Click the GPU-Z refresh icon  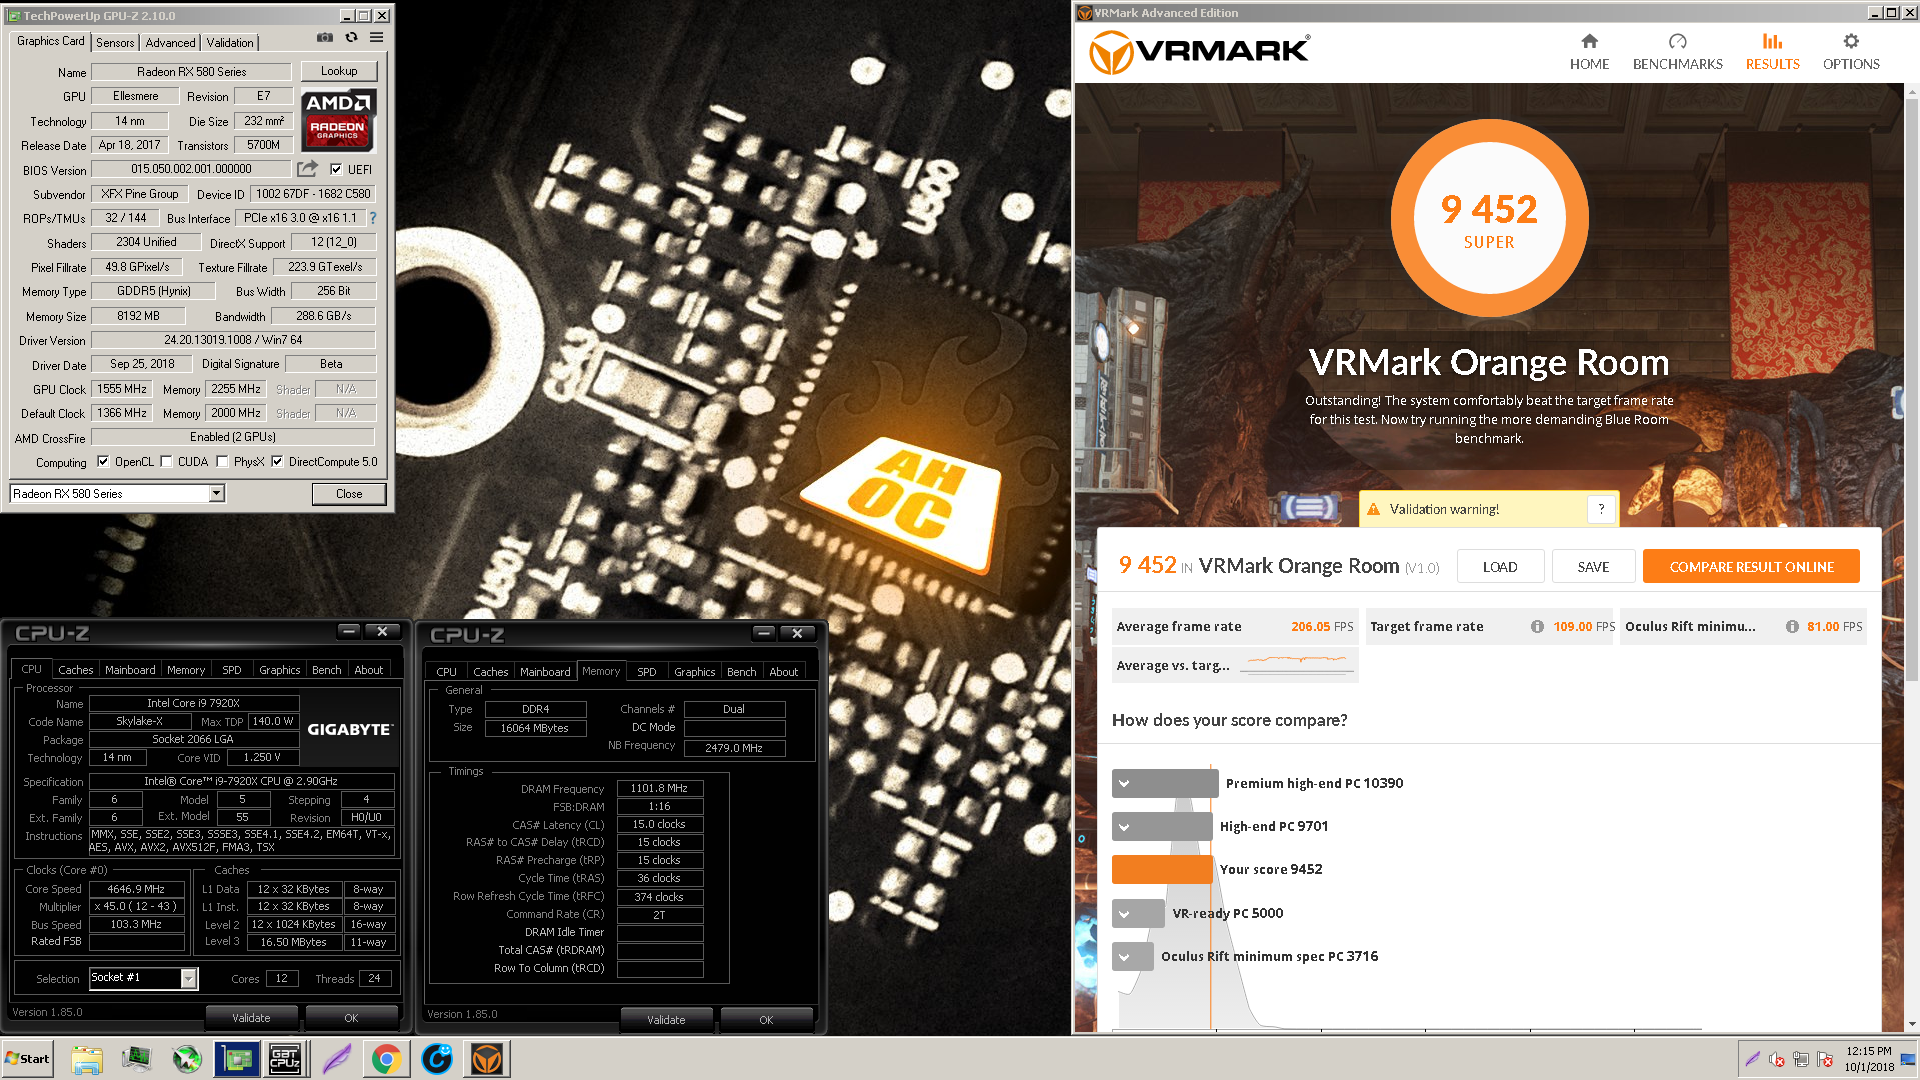[x=351, y=38]
